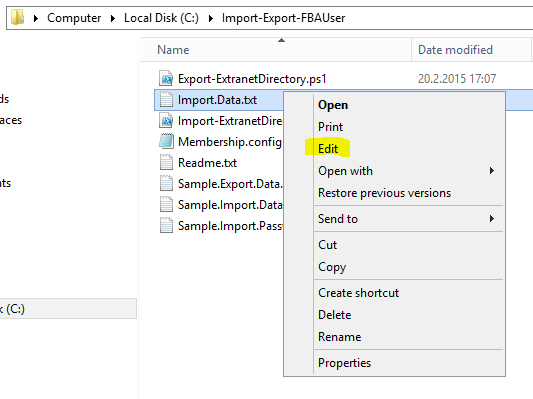
Task: Select Rename from the context menu
Action: [340, 337]
